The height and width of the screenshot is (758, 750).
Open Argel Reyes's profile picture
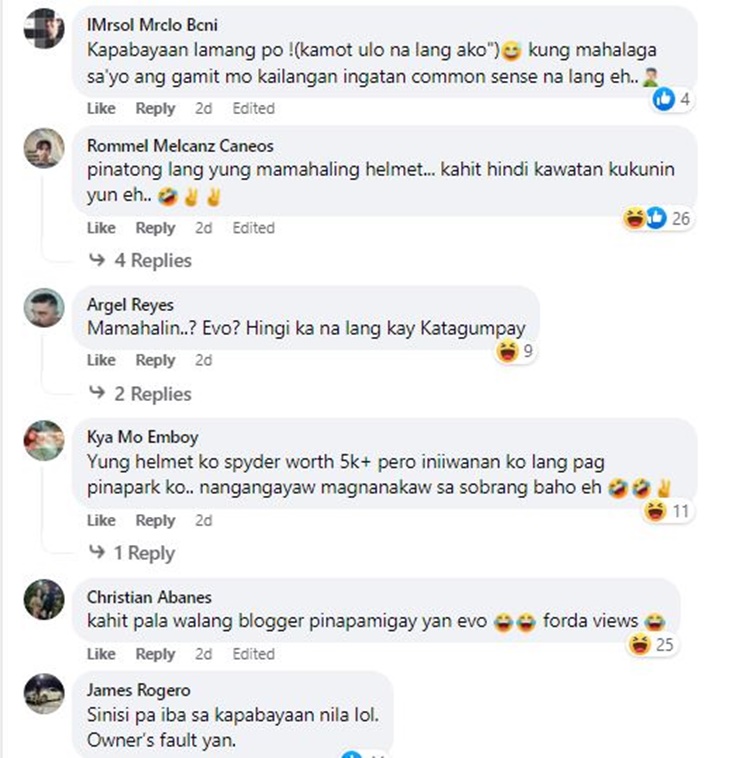coord(44,307)
